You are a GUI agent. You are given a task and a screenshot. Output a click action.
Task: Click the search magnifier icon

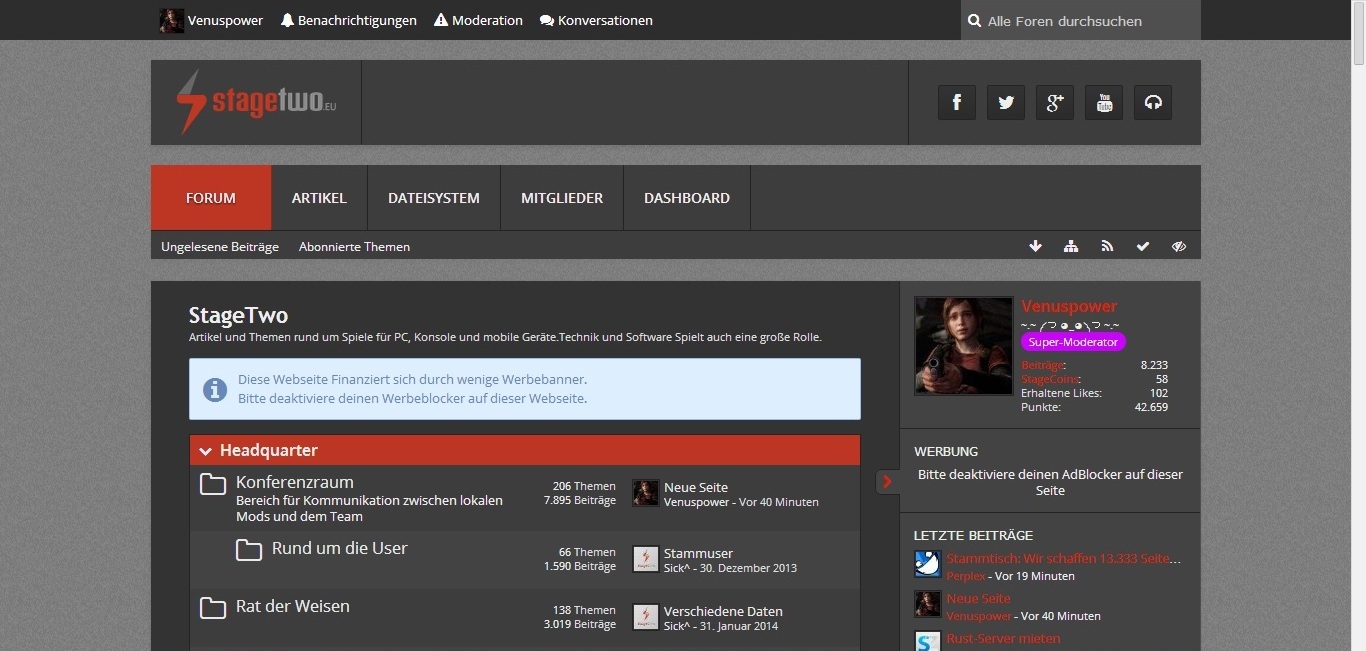975,21
